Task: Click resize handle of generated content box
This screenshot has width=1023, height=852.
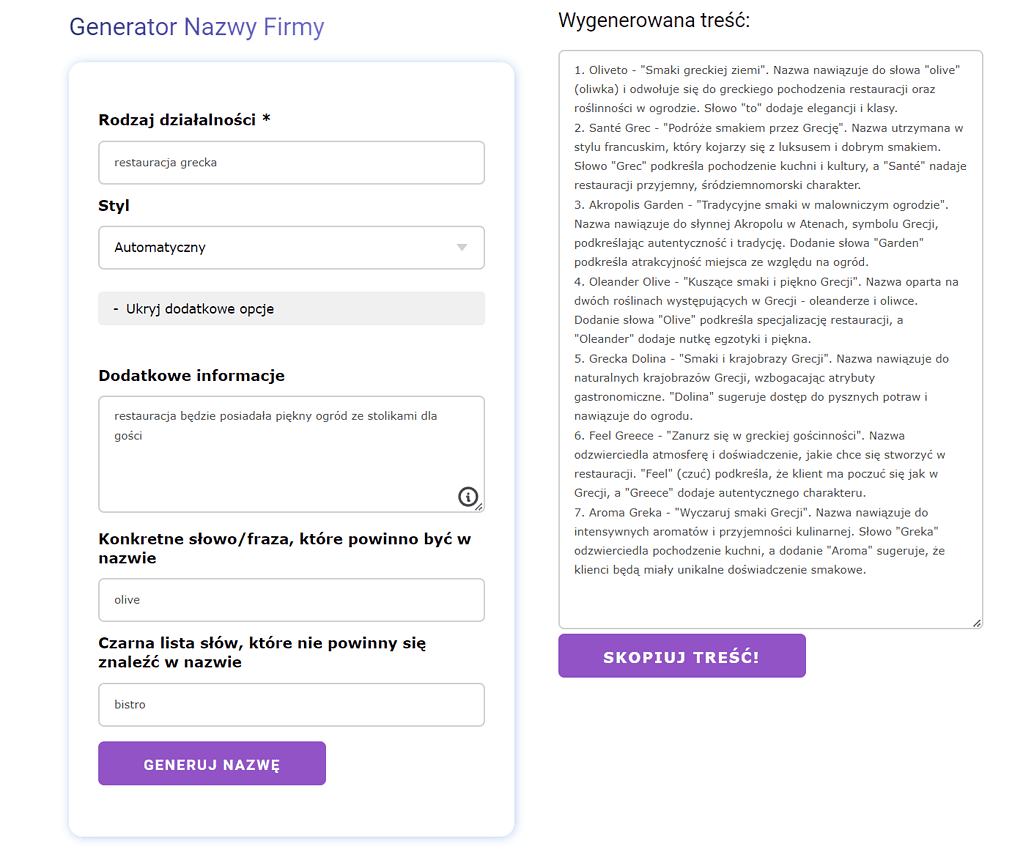Action: point(977,623)
